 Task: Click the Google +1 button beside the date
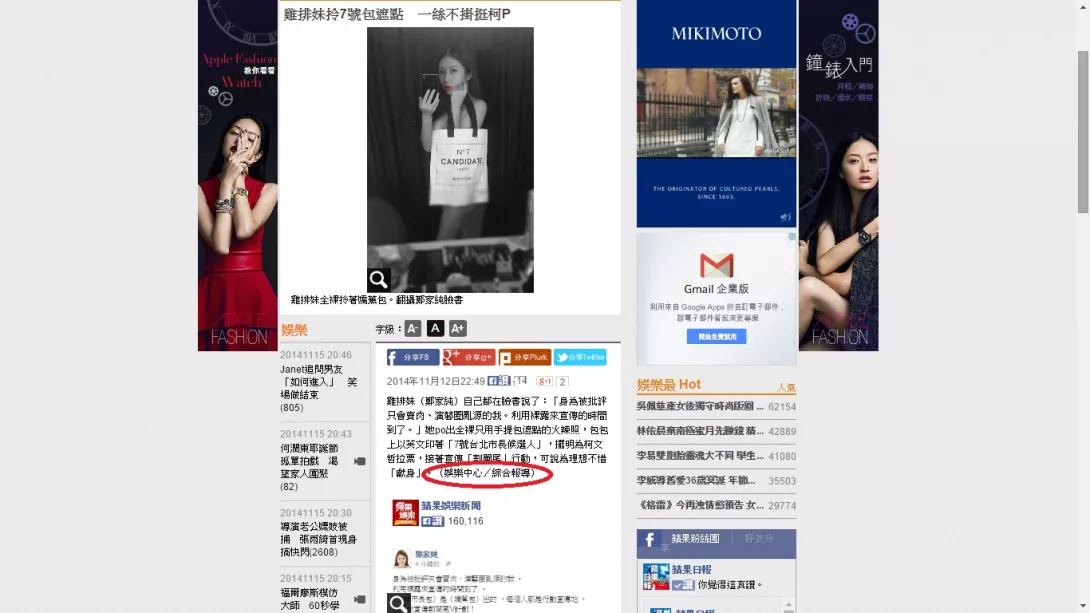pyautogui.click(x=544, y=381)
